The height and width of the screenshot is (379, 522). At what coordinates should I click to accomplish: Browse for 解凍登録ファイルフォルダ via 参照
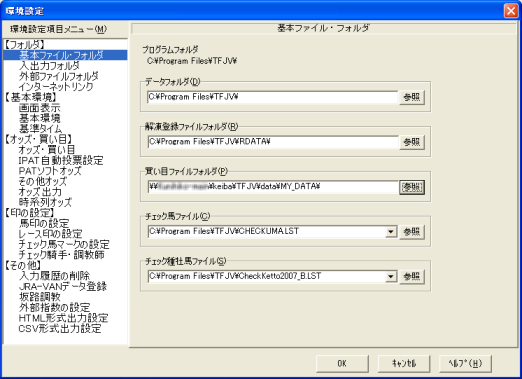point(412,142)
